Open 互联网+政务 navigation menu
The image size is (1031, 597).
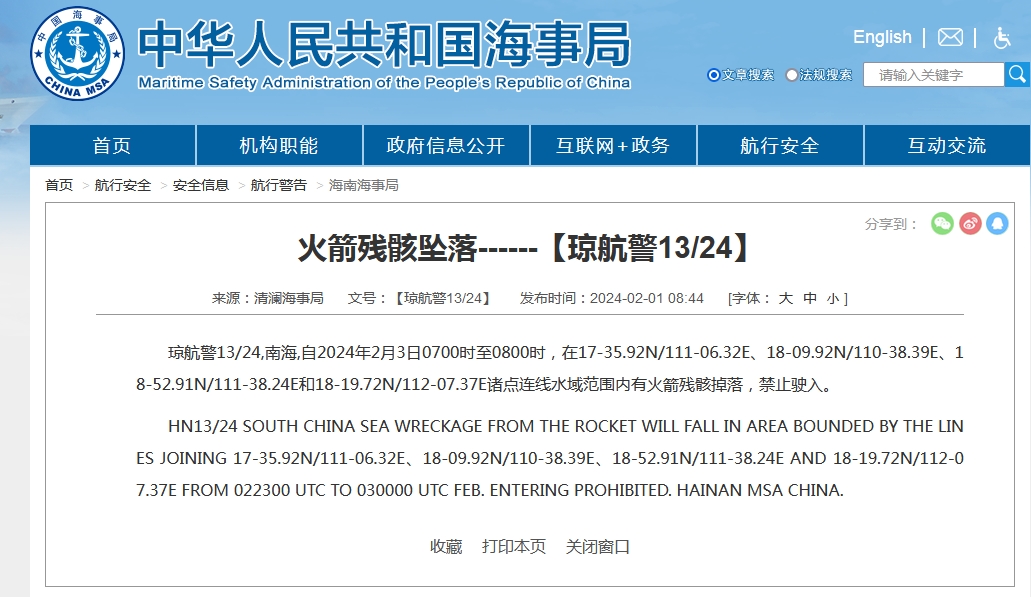pyautogui.click(x=613, y=145)
